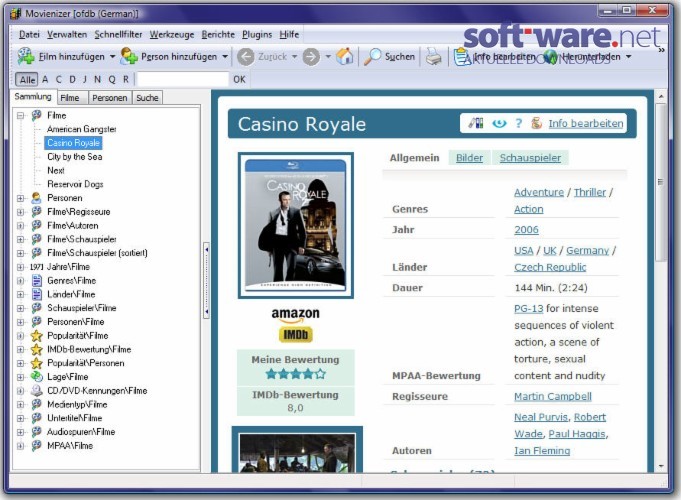Filter list by letter C
Screen dimensions: 681x500
[x=59, y=79]
